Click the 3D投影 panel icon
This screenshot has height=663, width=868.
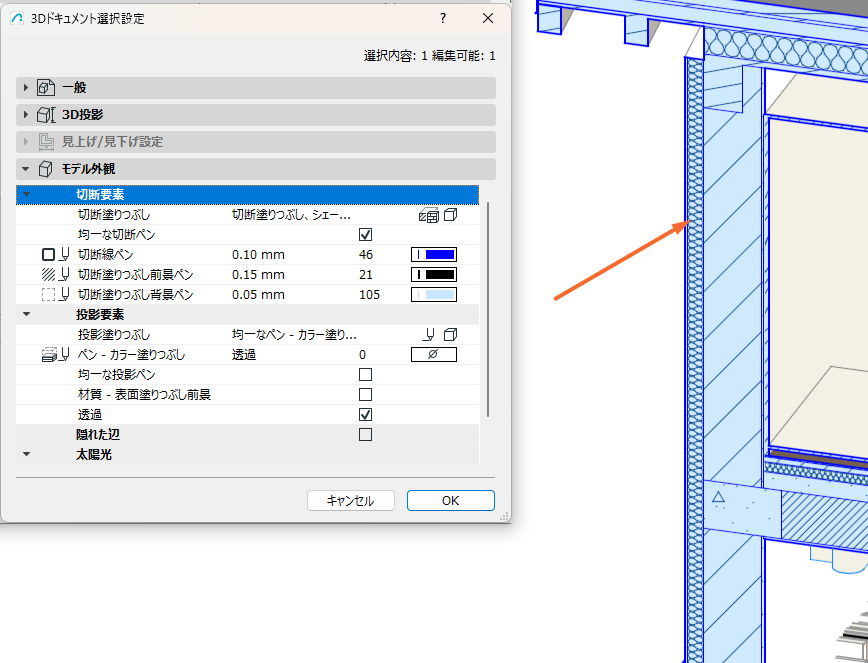(x=46, y=115)
